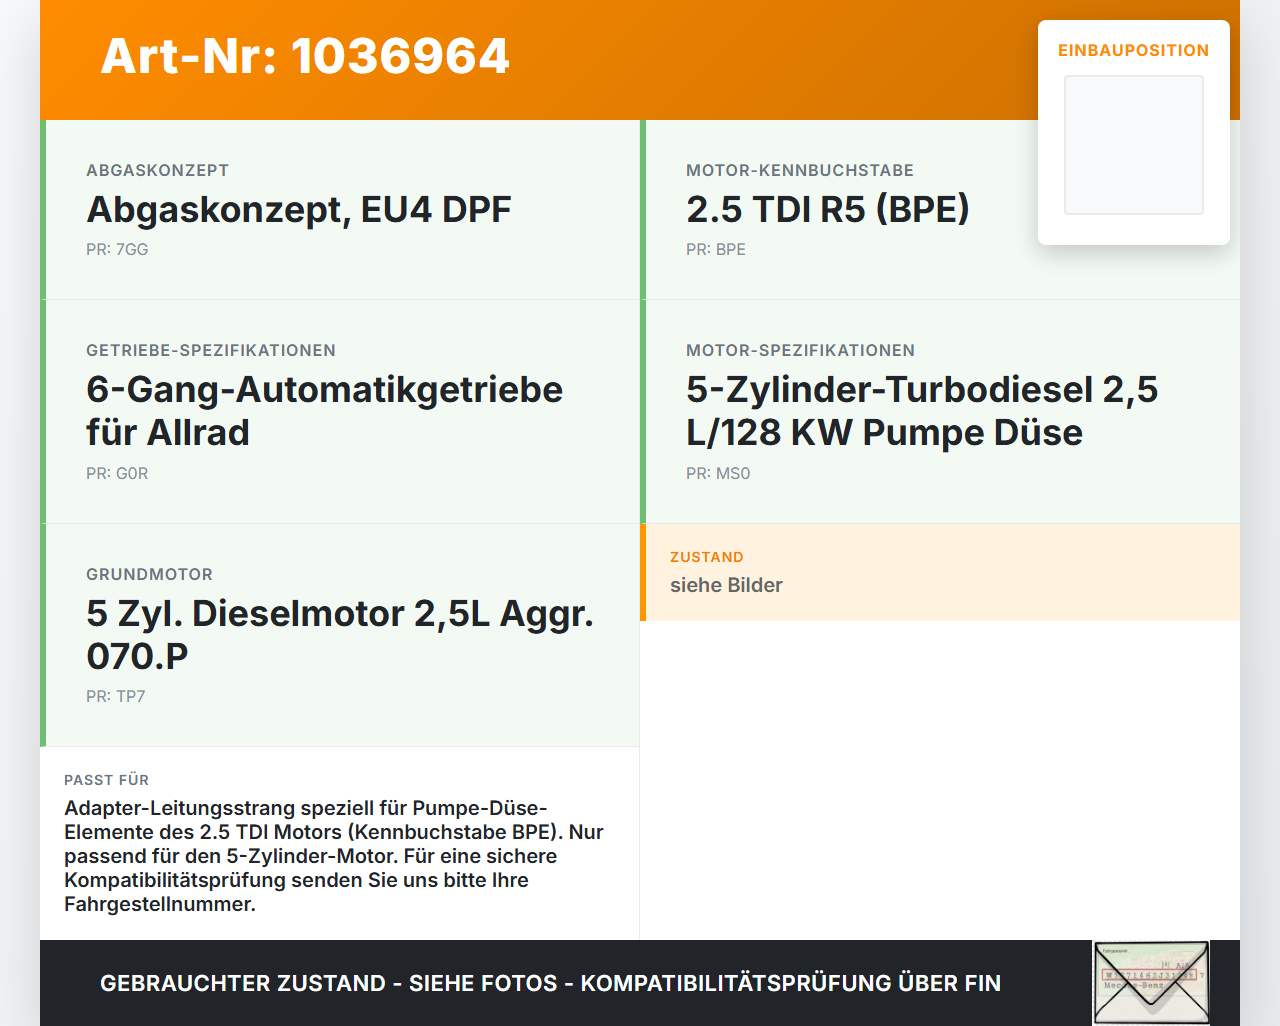Select the Abgaskonzept, EU4 DPF value

[299, 209]
